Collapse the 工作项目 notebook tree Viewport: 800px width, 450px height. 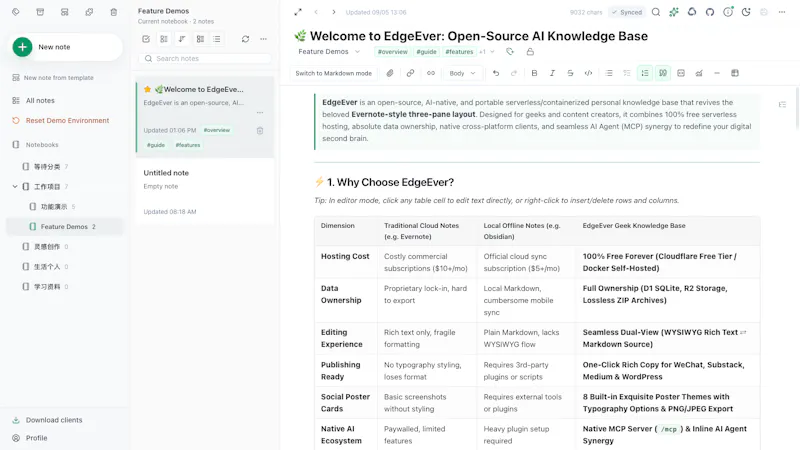click(x=15, y=187)
